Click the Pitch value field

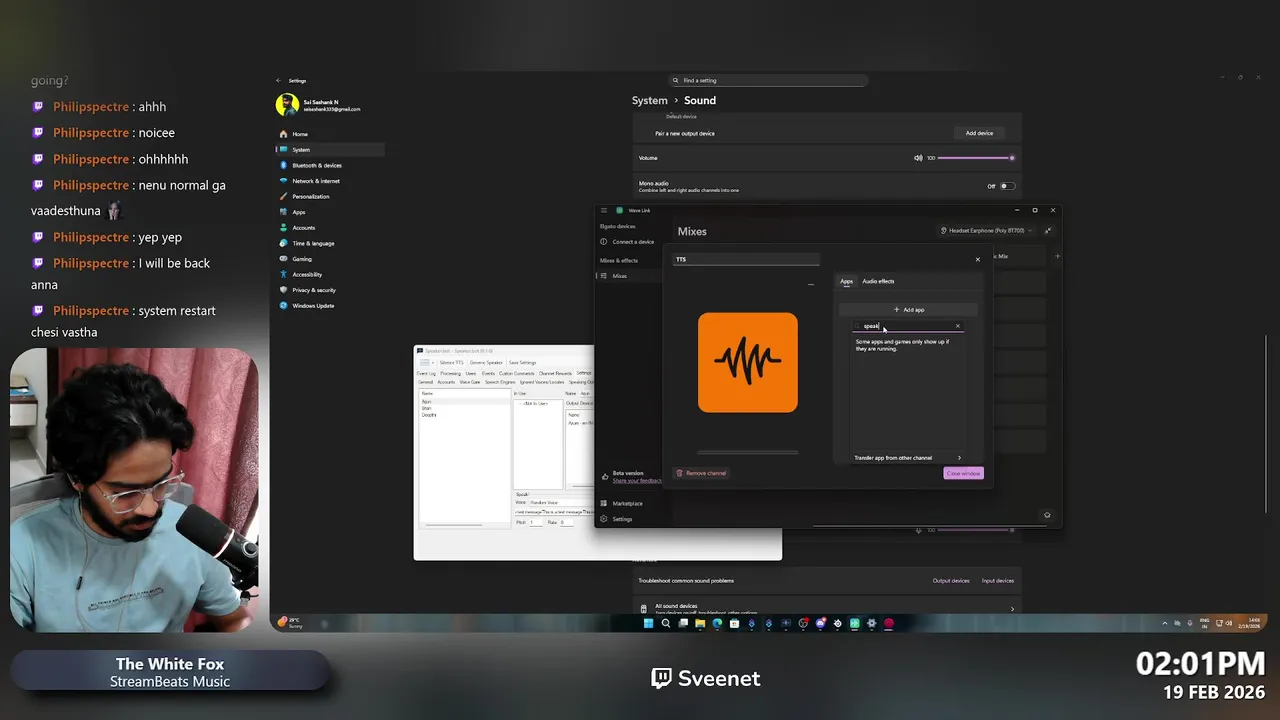tap(536, 522)
